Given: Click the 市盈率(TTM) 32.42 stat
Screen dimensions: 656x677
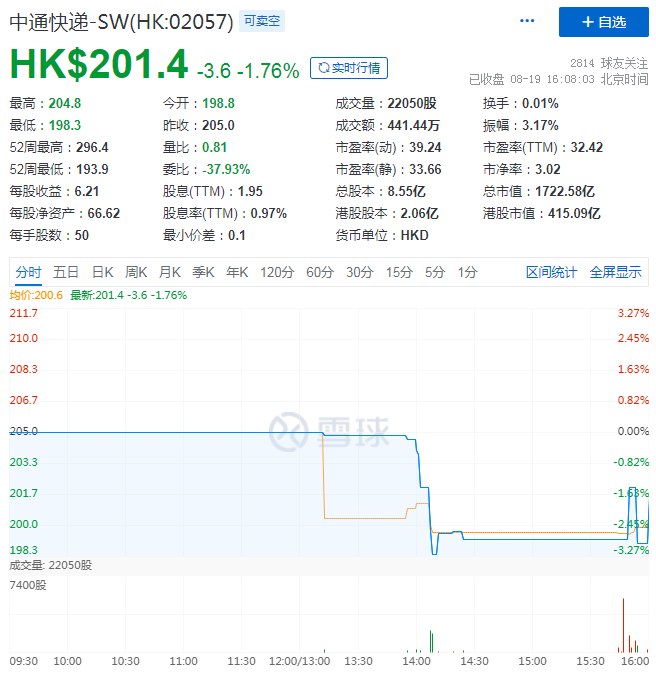Looking at the screenshot, I should pos(543,148).
